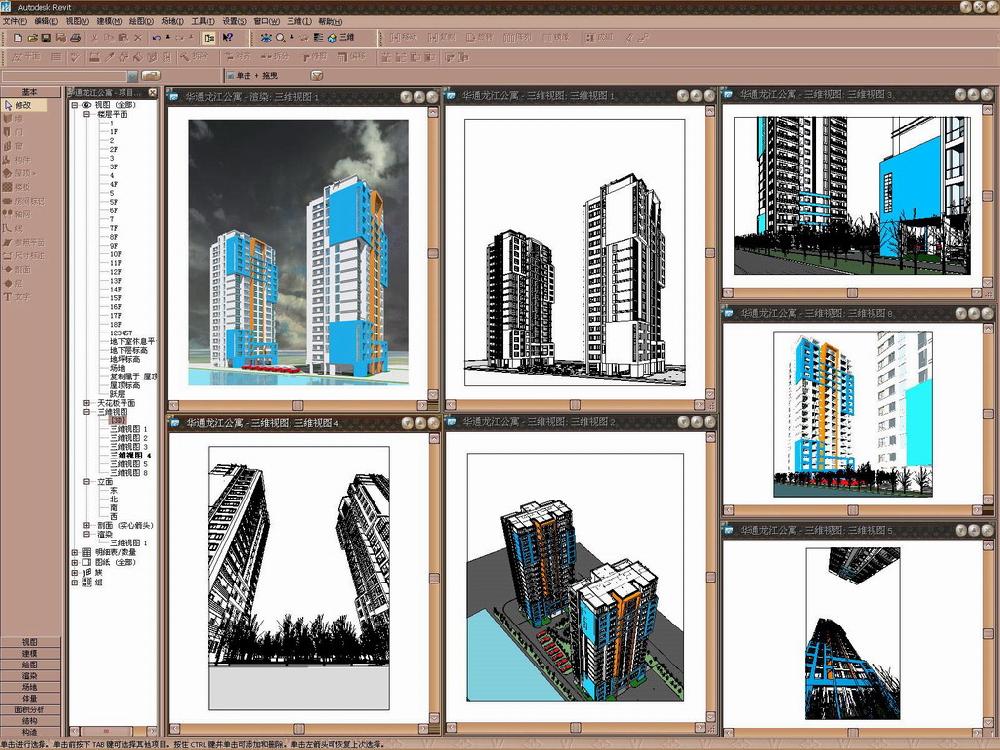
Task: Open the 工具(T) menu
Action: pyautogui.click(x=202, y=21)
